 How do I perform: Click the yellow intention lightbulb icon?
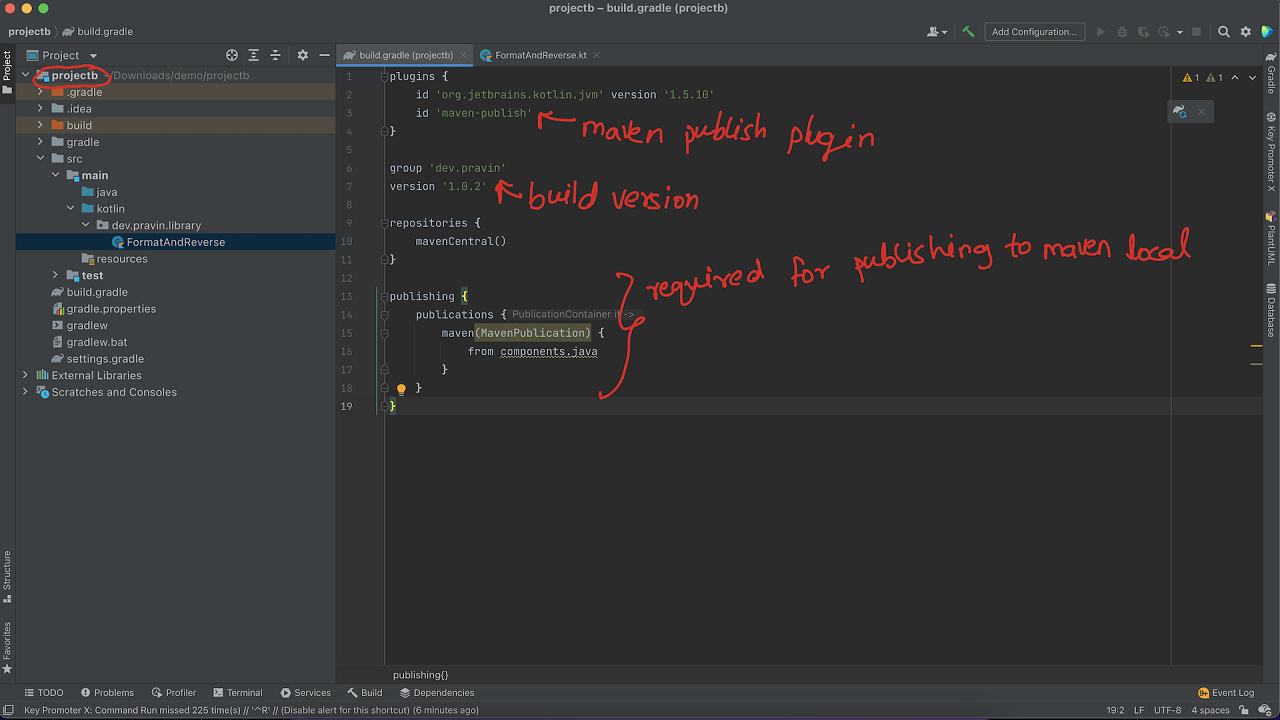coord(401,389)
